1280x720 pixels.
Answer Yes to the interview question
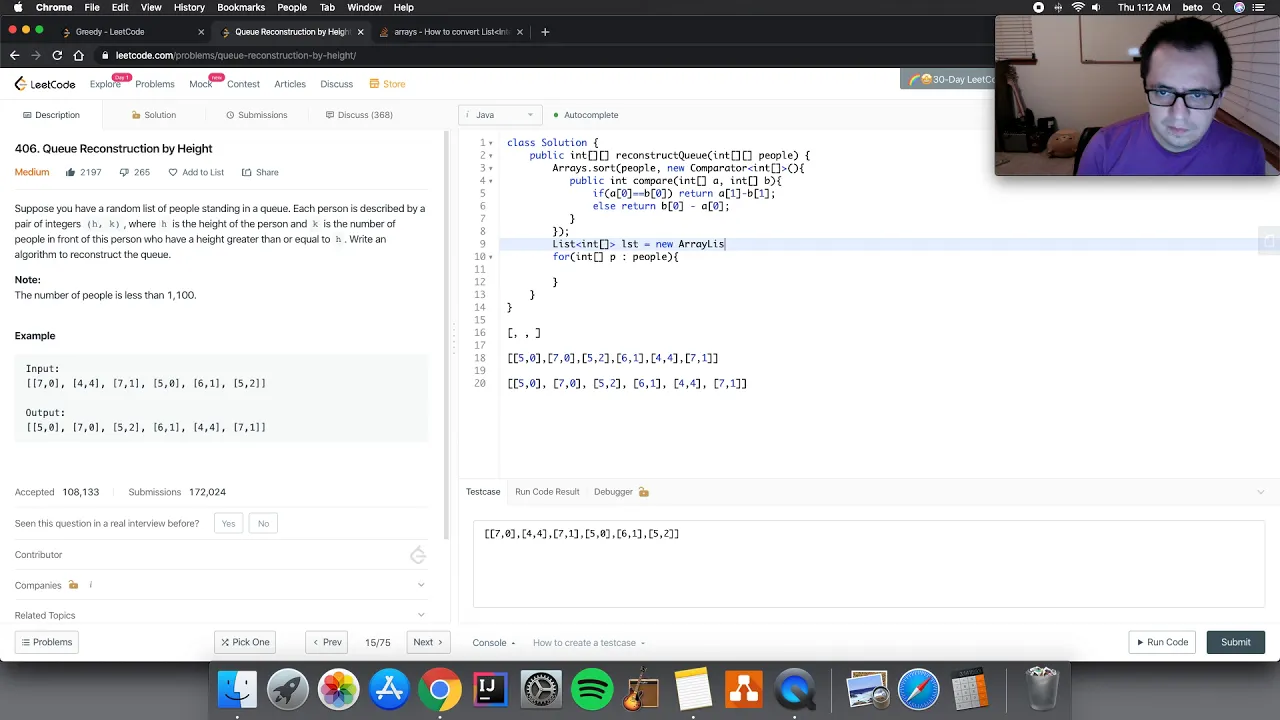point(229,523)
